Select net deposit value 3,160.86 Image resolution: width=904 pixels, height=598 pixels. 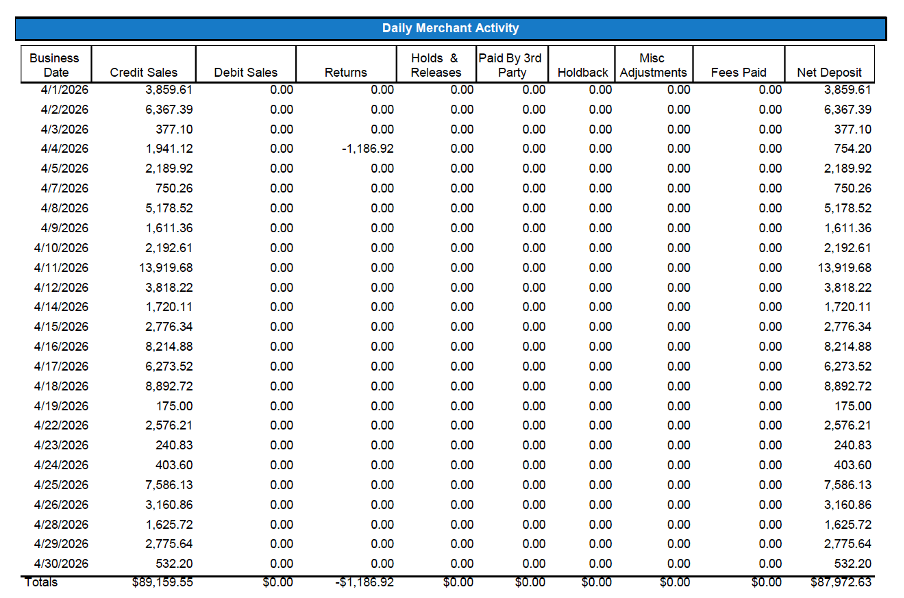[x=848, y=505]
